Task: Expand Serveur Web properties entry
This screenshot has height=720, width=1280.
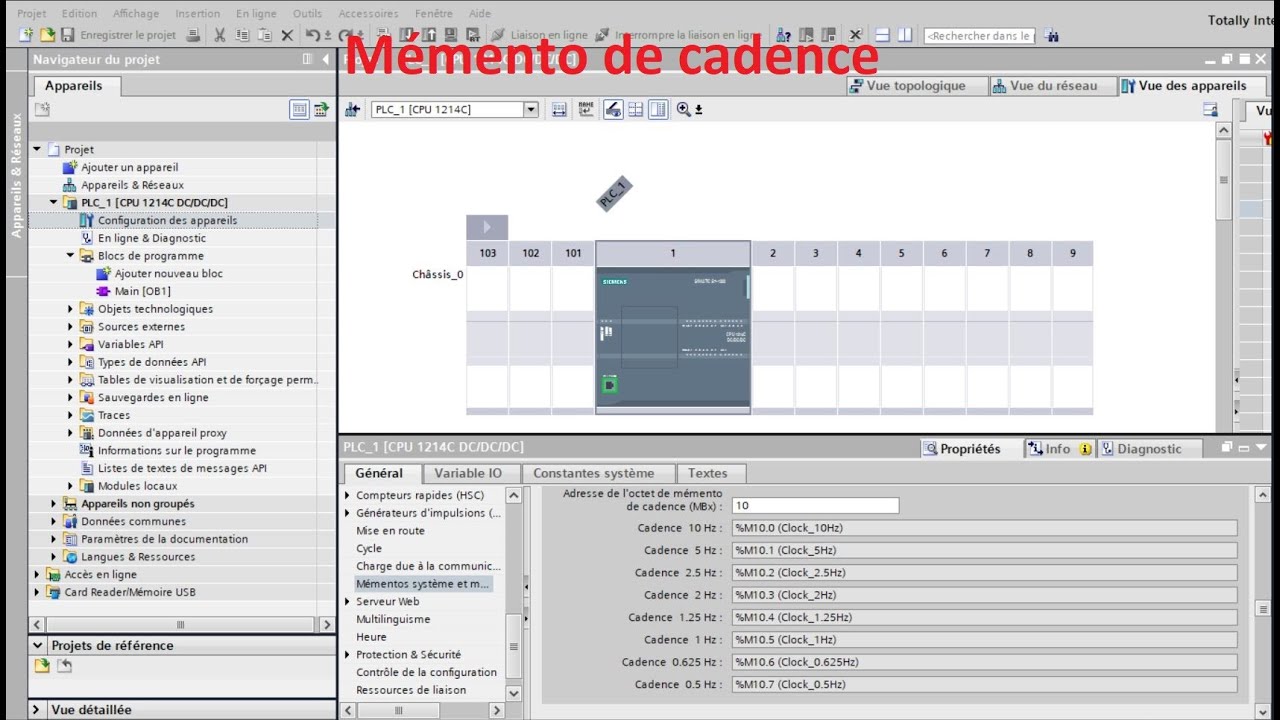Action: coord(347,602)
